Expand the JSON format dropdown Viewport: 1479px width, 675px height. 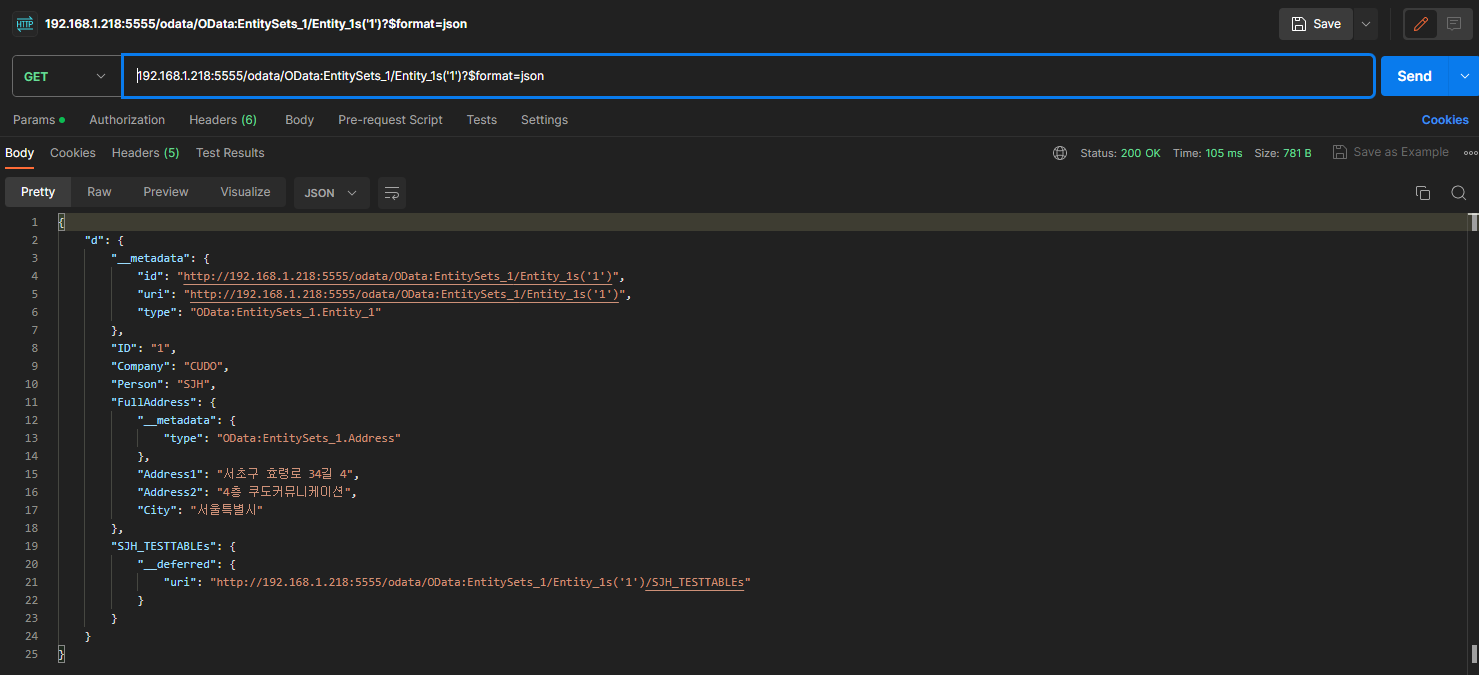click(331, 193)
